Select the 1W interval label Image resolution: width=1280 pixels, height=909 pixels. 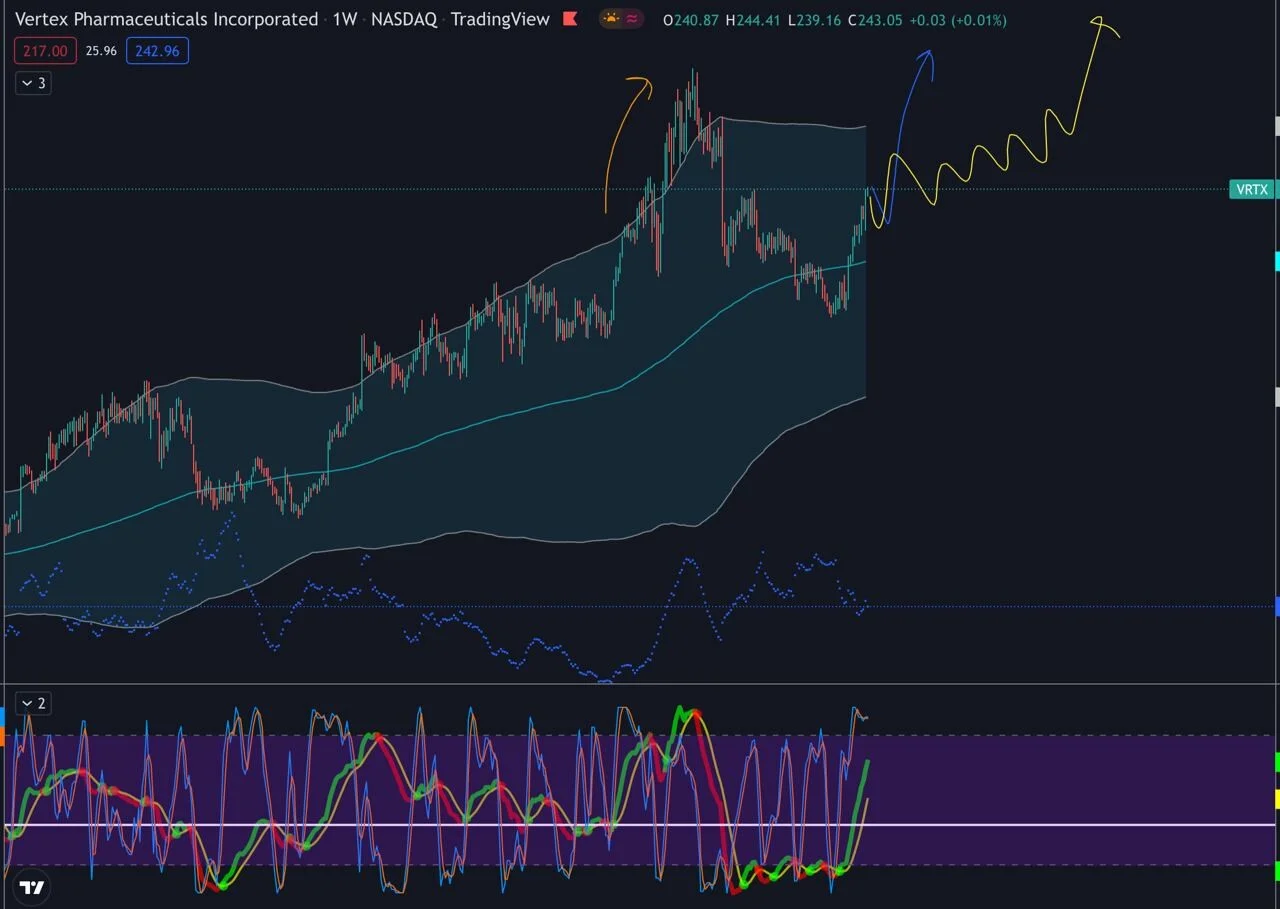tap(344, 19)
